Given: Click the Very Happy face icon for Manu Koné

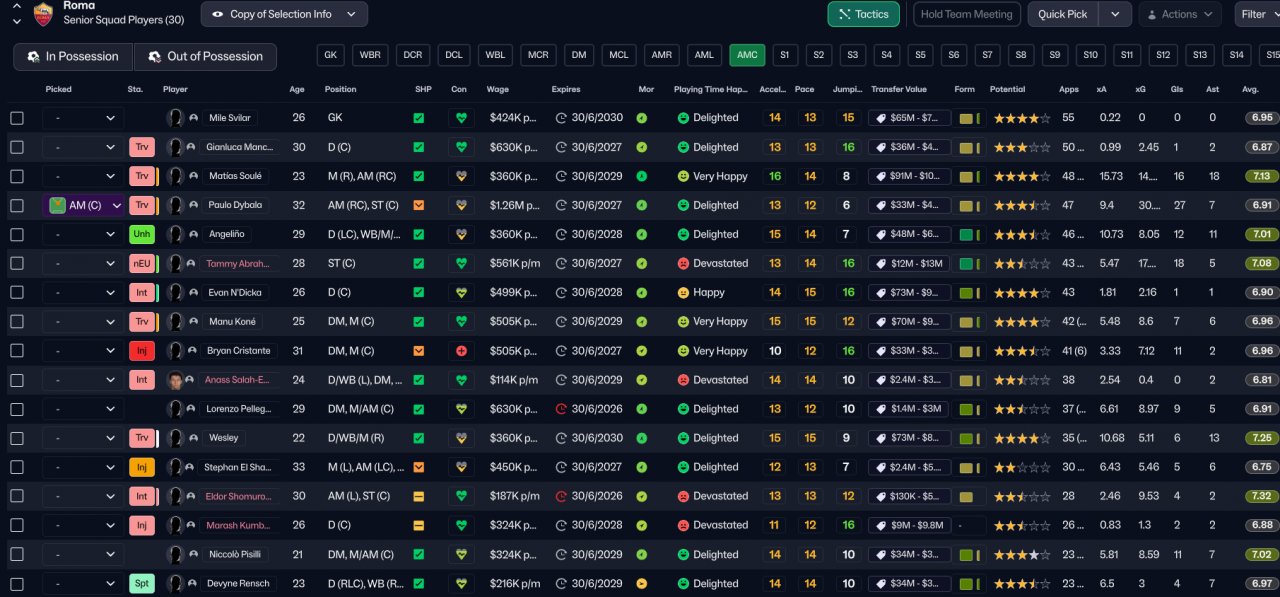Looking at the screenshot, I should (x=683, y=322).
